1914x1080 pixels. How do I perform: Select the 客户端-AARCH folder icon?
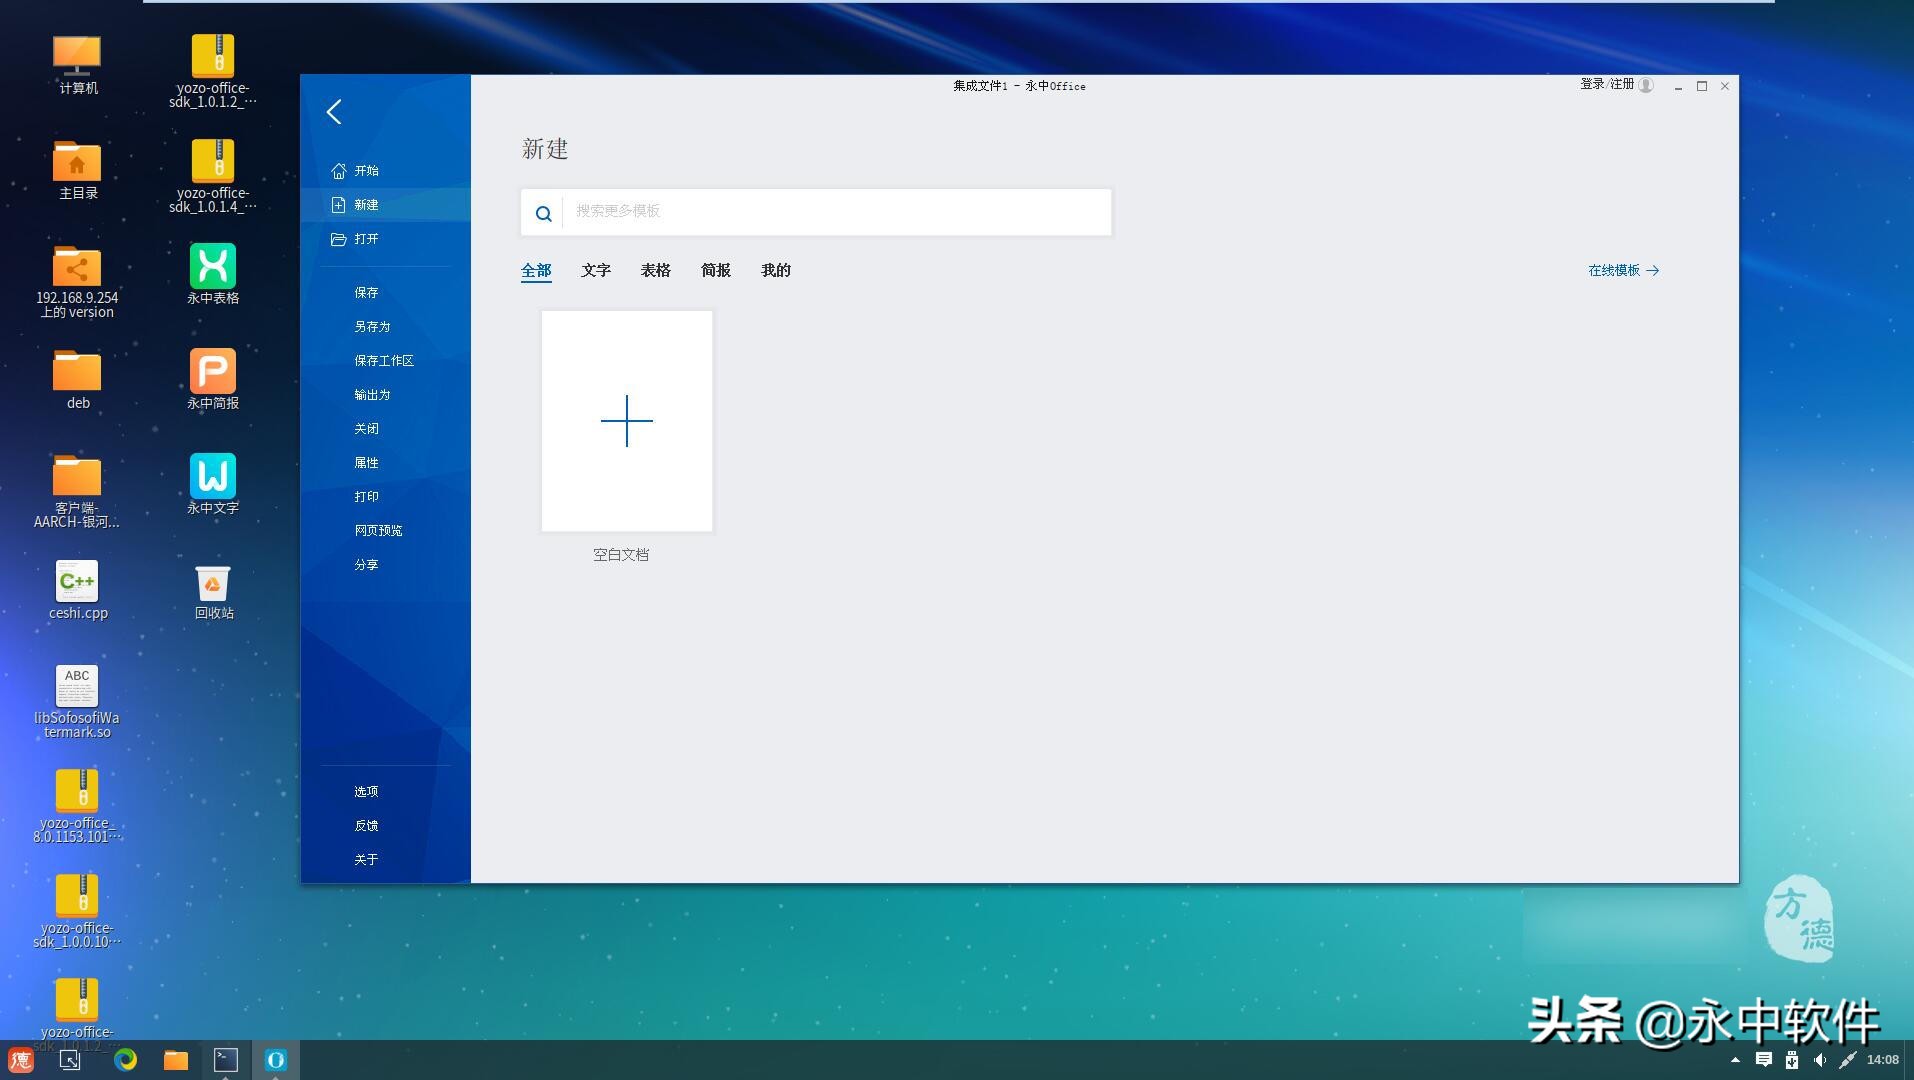click(x=77, y=491)
